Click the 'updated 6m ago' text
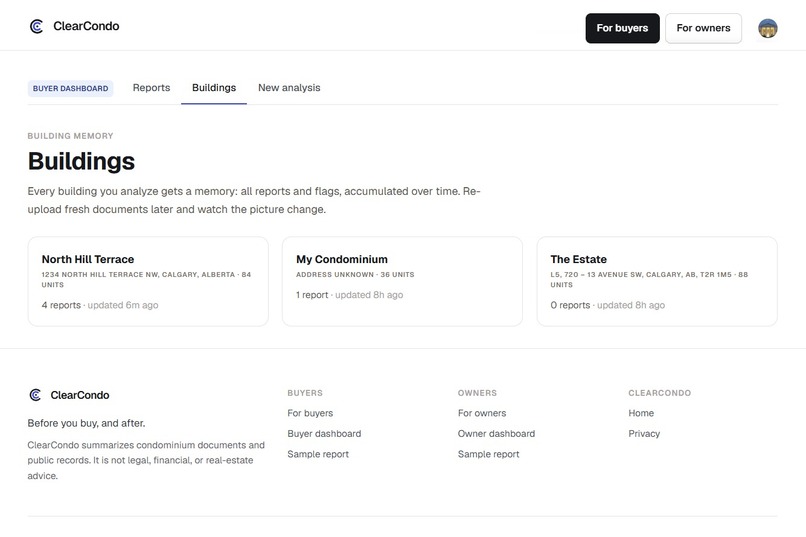The width and height of the screenshot is (806, 537). pos(123,305)
